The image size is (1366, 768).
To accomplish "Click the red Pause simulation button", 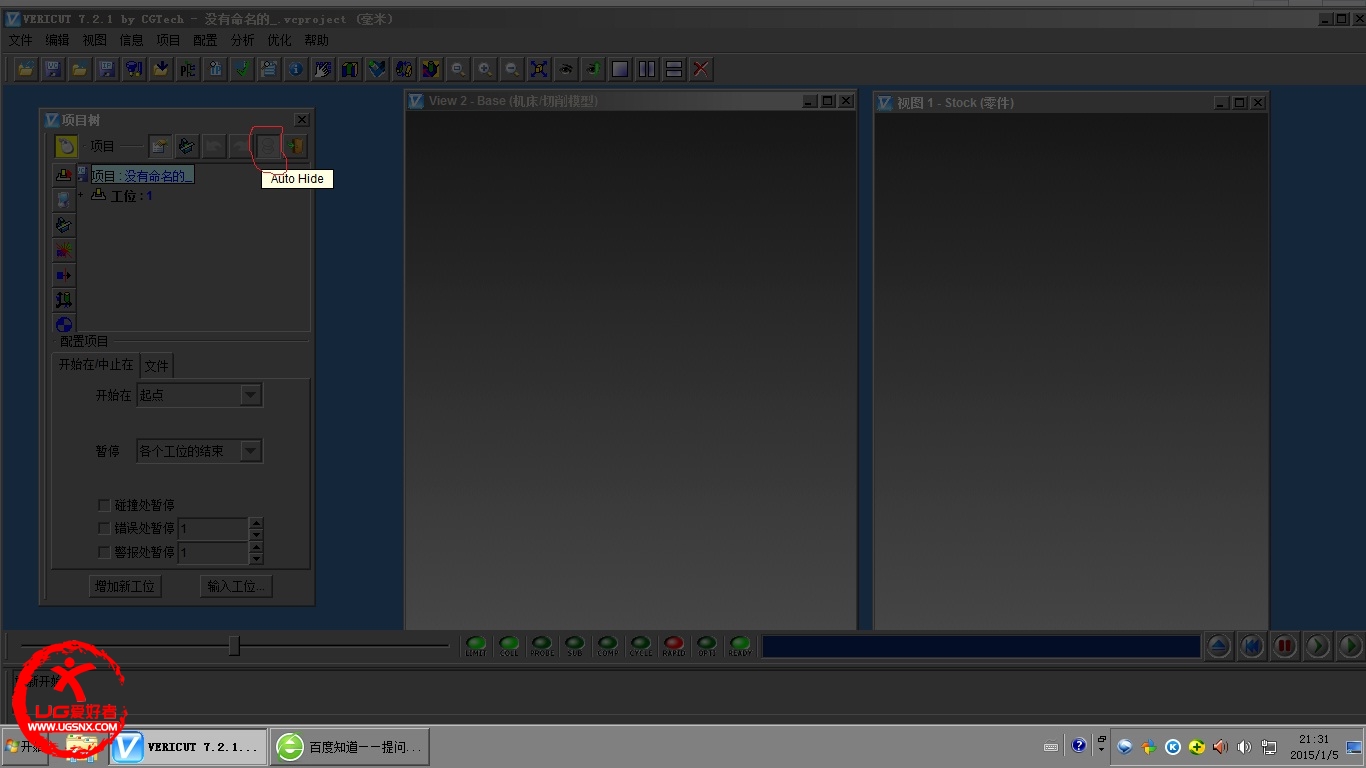I will coord(1285,646).
